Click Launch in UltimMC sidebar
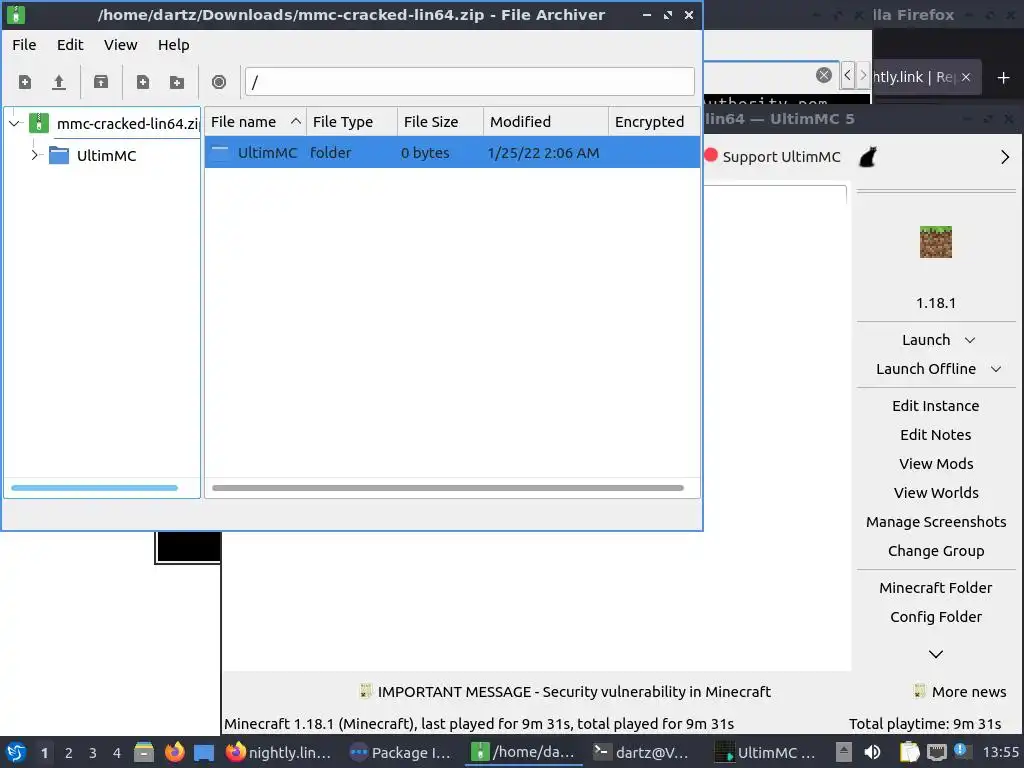 [x=926, y=340]
